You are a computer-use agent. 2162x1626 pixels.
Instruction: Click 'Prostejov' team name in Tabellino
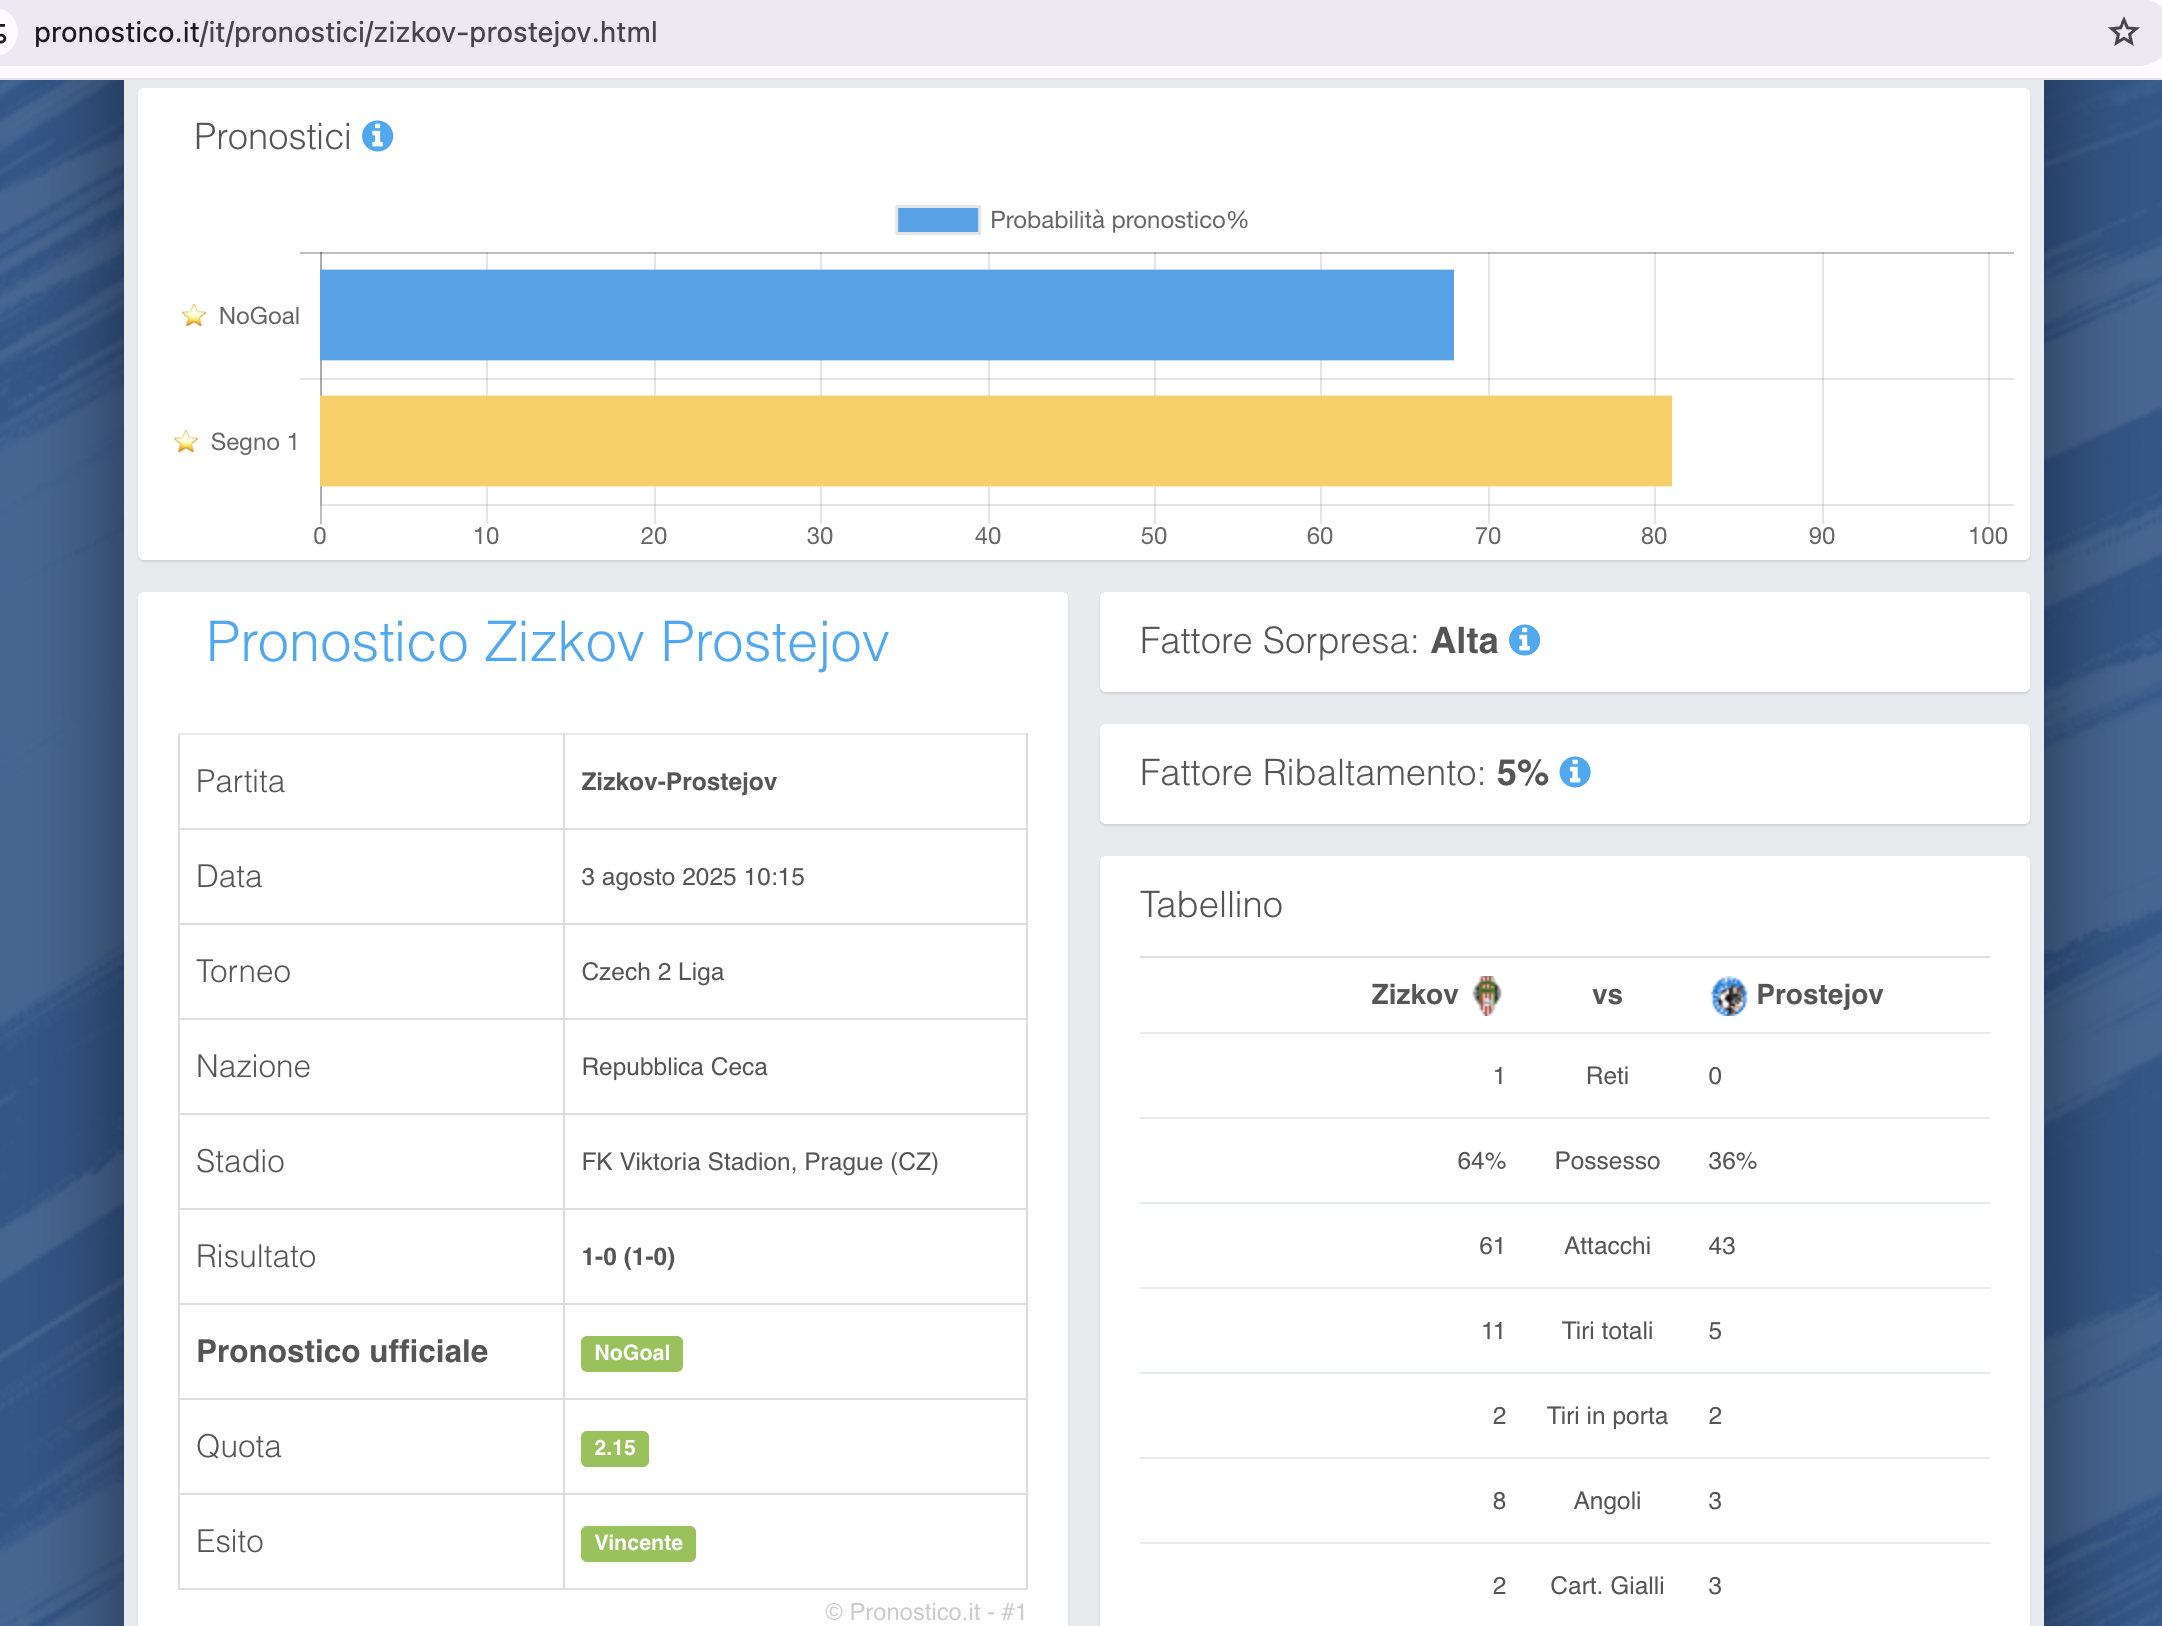point(1820,994)
